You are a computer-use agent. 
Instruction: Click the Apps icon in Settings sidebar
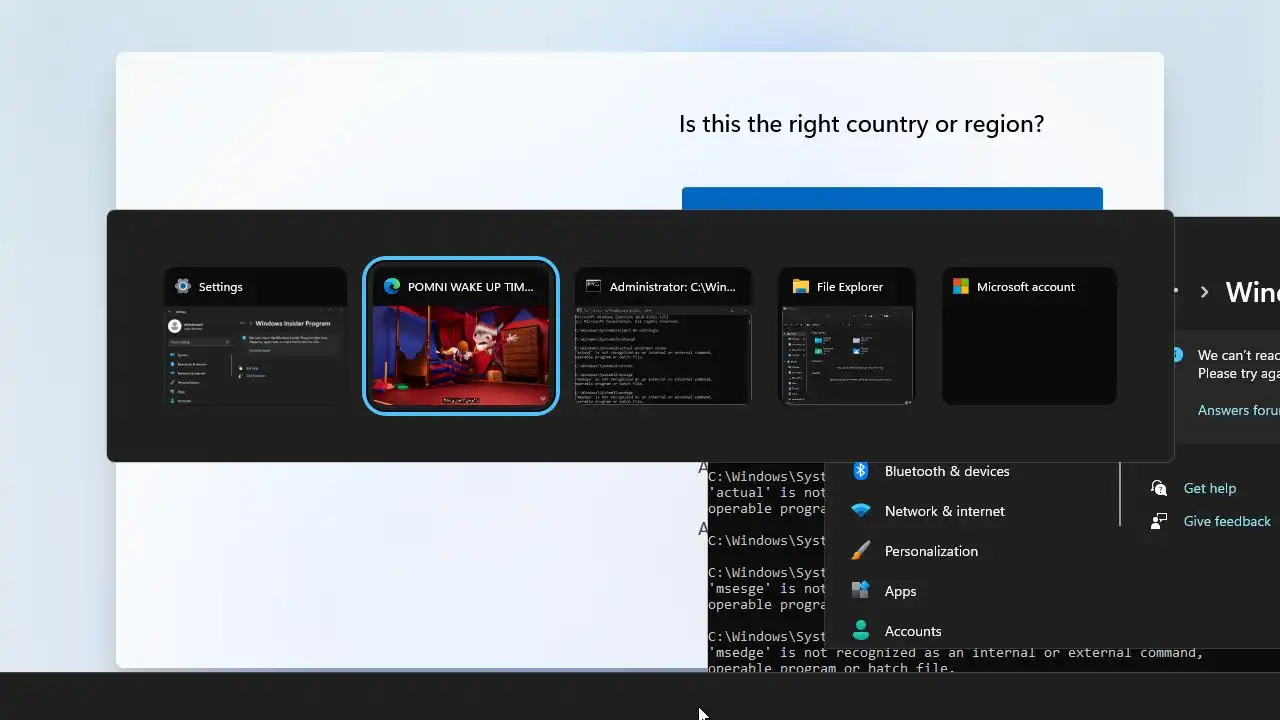click(x=860, y=591)
